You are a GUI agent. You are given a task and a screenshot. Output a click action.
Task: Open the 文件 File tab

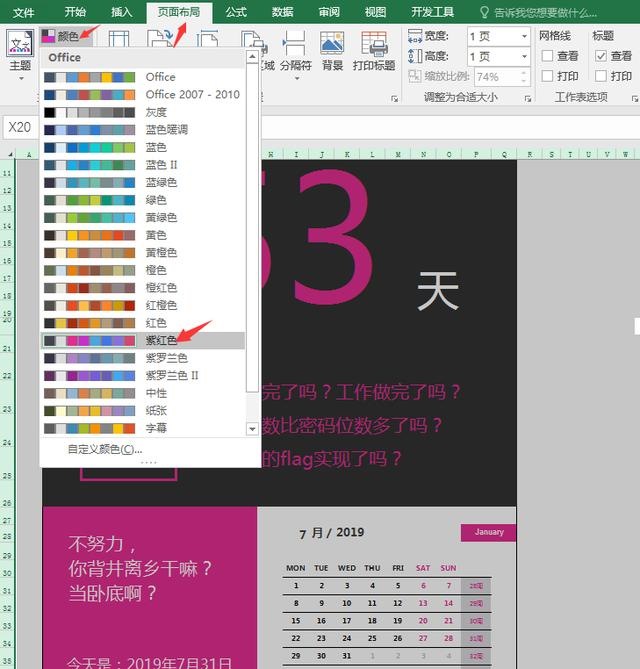pos(23,12)
